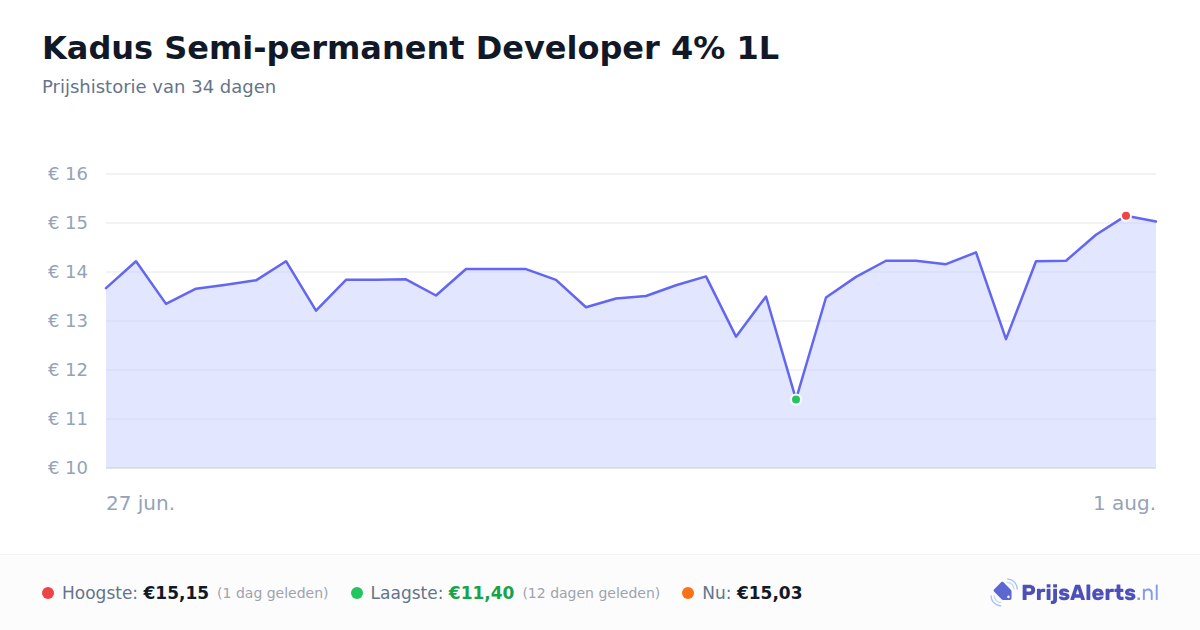The height and width of the screenshot is (630, 1200).
Task: Click the '€ 10' axis label
Action: click(68, 468)
